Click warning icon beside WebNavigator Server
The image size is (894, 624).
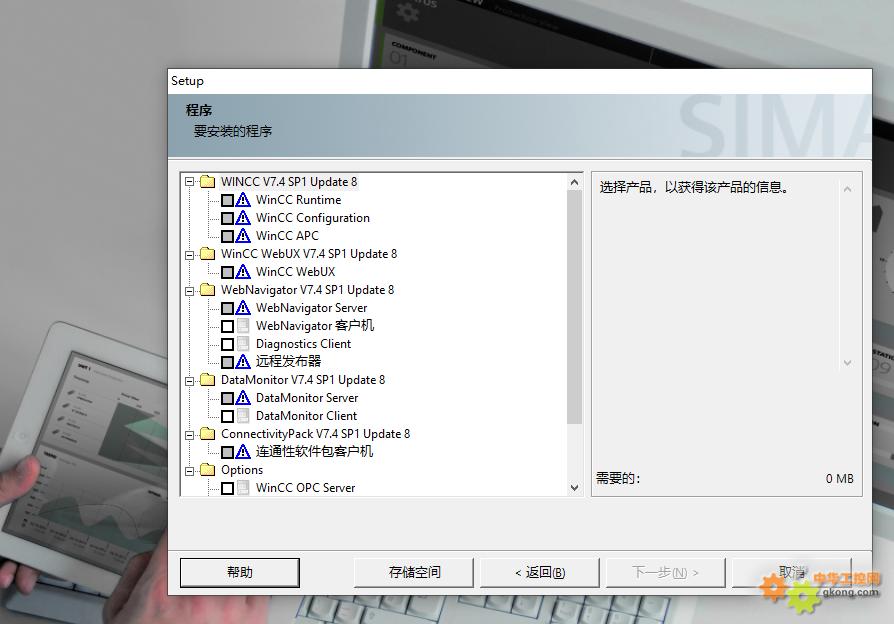pyautogui.click(x=243, y=308)
